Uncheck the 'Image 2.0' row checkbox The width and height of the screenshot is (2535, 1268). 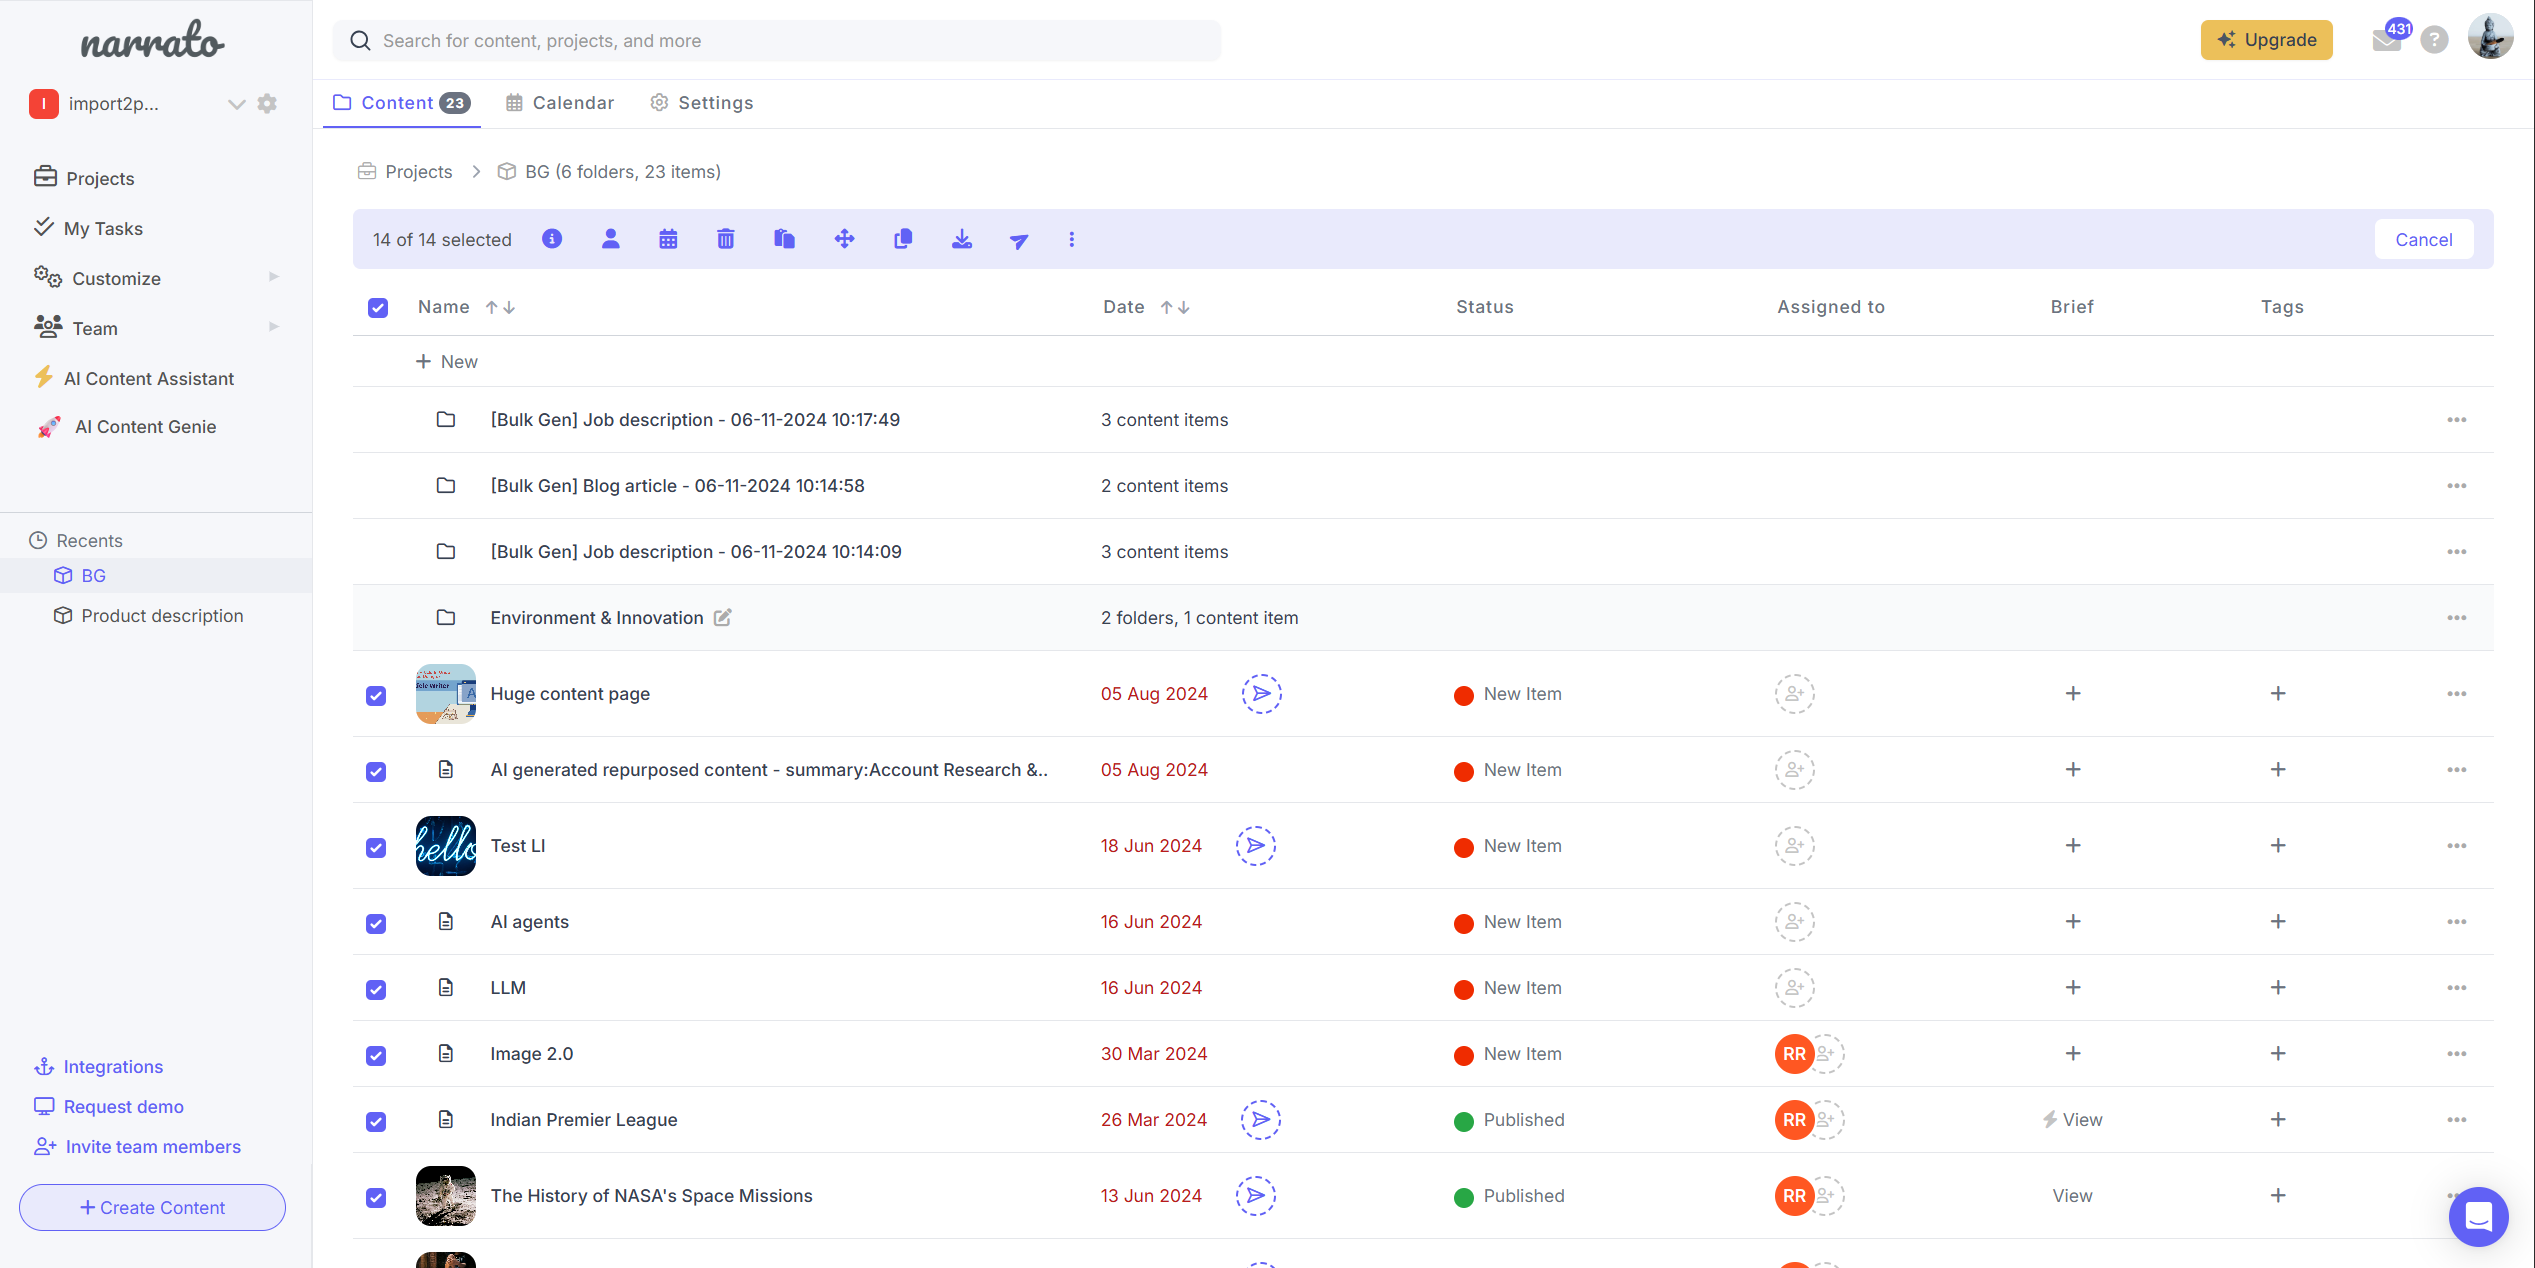(376, 1055)
